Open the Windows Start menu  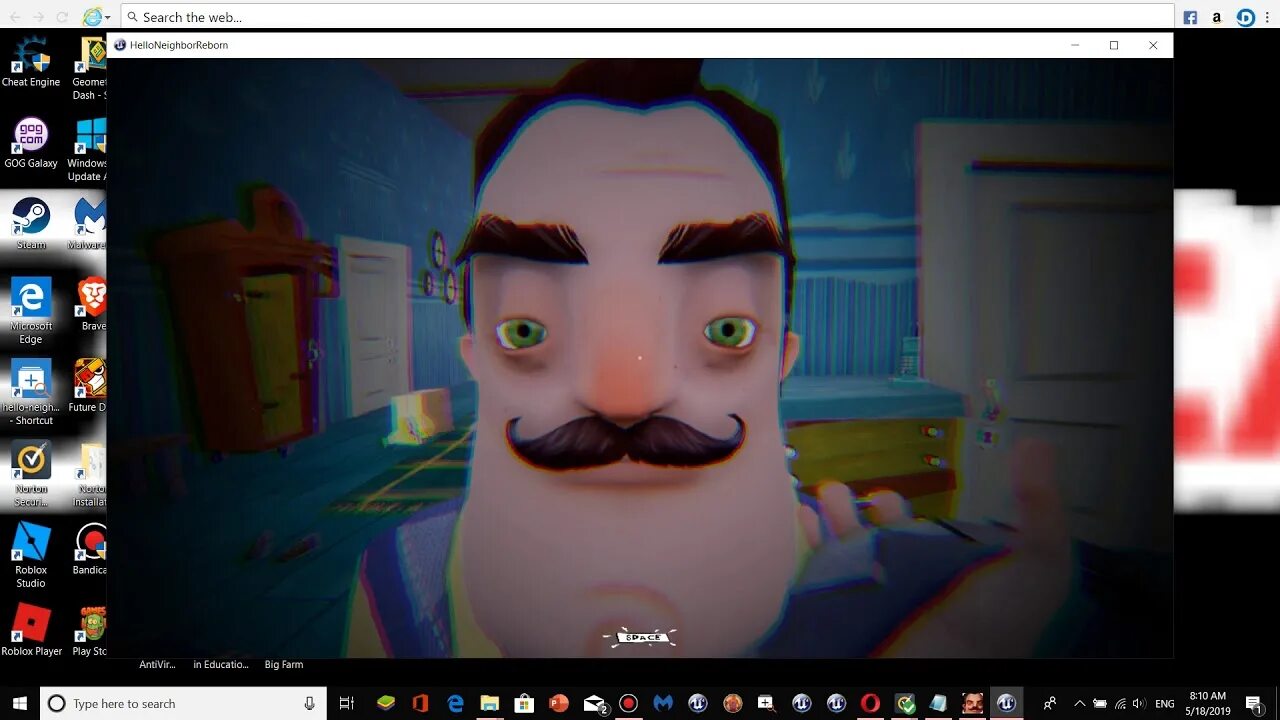20,704
